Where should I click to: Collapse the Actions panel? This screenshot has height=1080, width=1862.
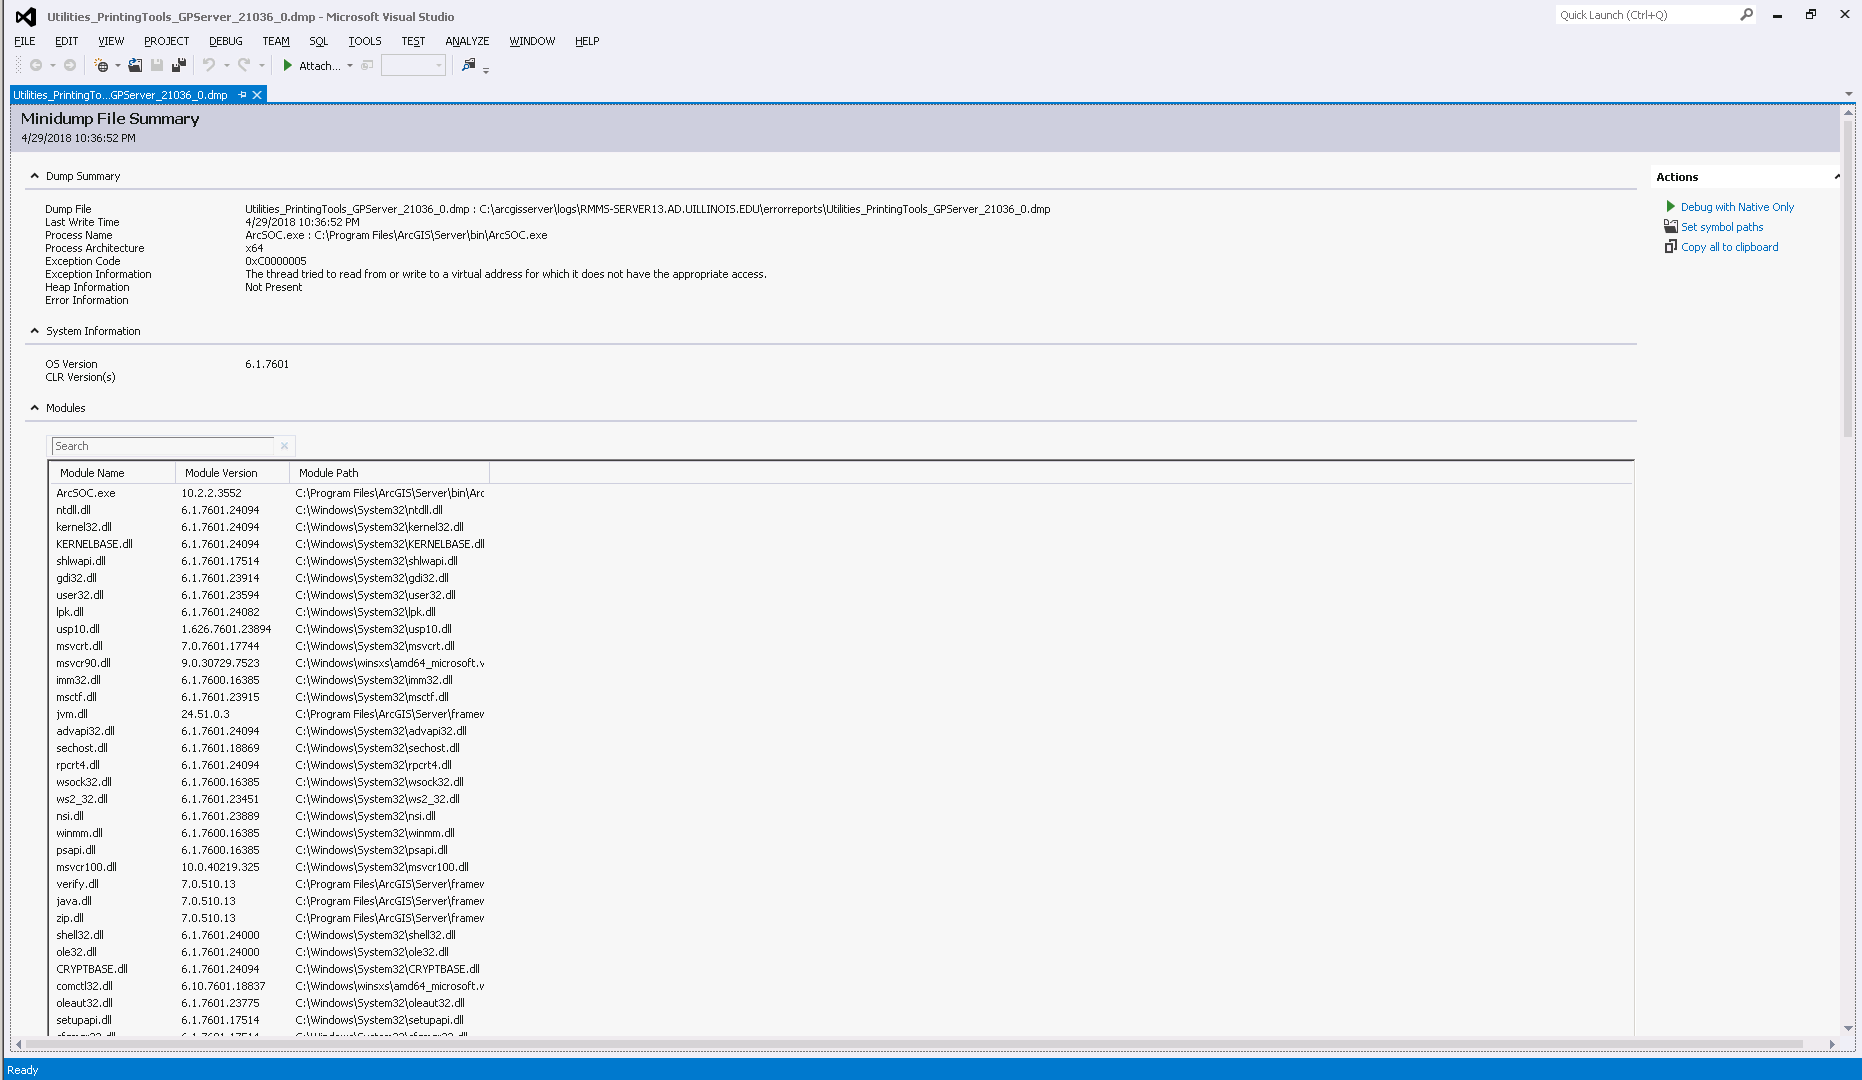[1836, 177]
